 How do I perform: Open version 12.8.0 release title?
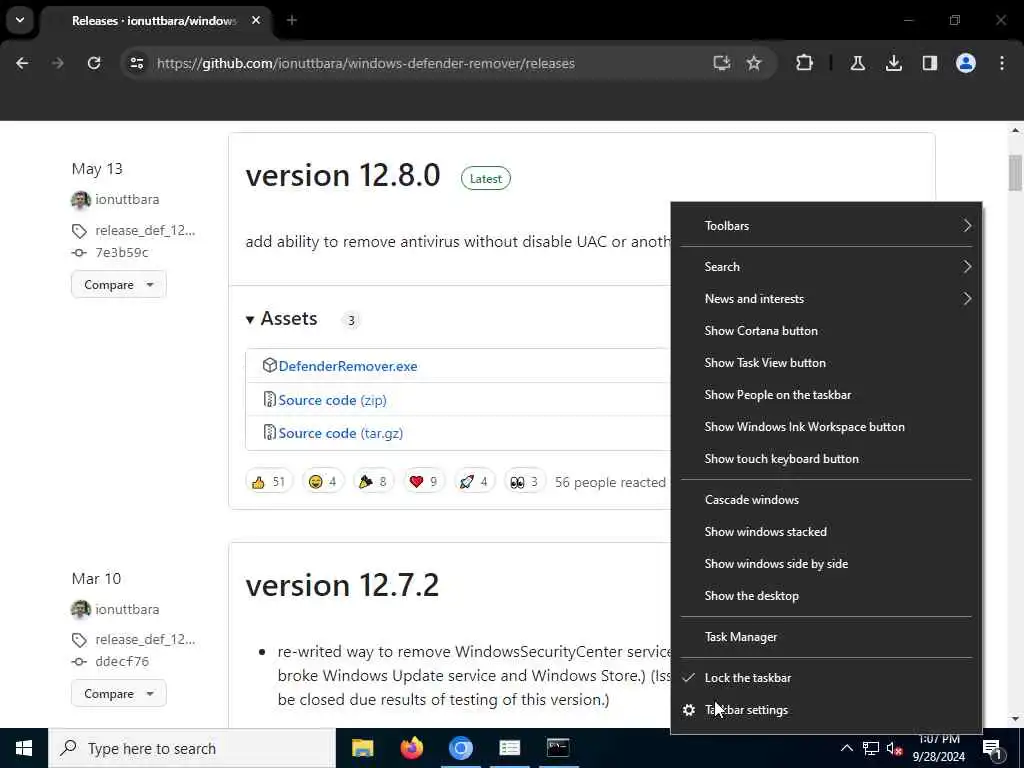click(x=343, y=176)
